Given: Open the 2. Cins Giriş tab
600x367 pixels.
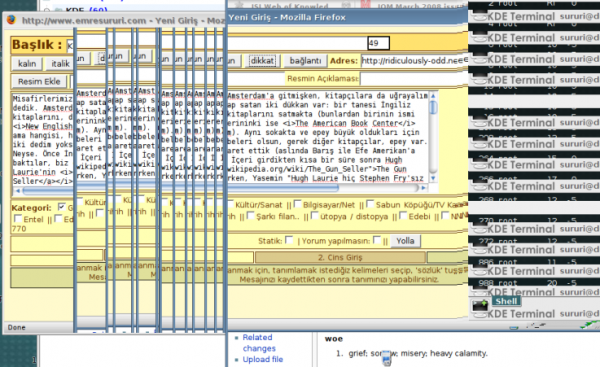Looking at the screenshot, I should pos(340,258).
